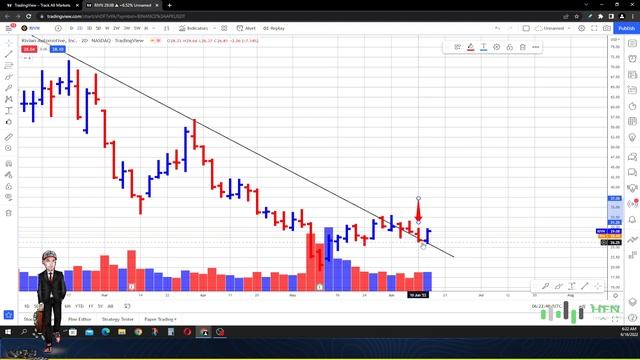Image resolution: width=640 pixels, height=360 pixels.
Task: Open the indicator templates grid icon
Action: coord(224,28)
